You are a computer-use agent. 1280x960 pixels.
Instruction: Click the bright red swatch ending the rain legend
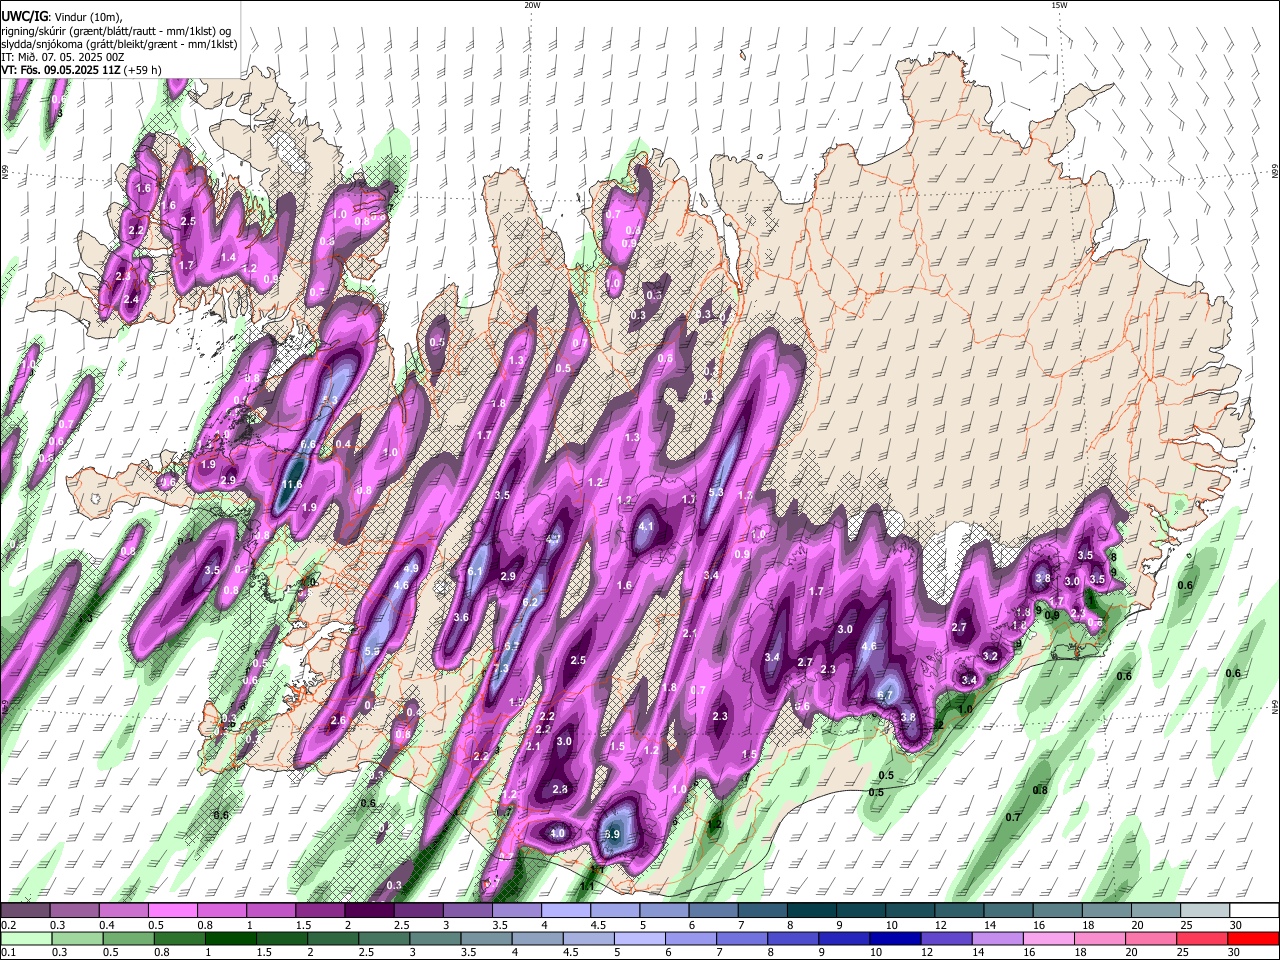pos(1253,938)
